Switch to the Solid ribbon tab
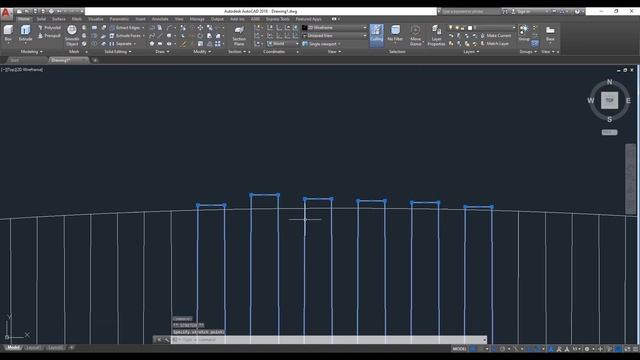This screenshot has width=640, height=360. click(x=41, y=19)
